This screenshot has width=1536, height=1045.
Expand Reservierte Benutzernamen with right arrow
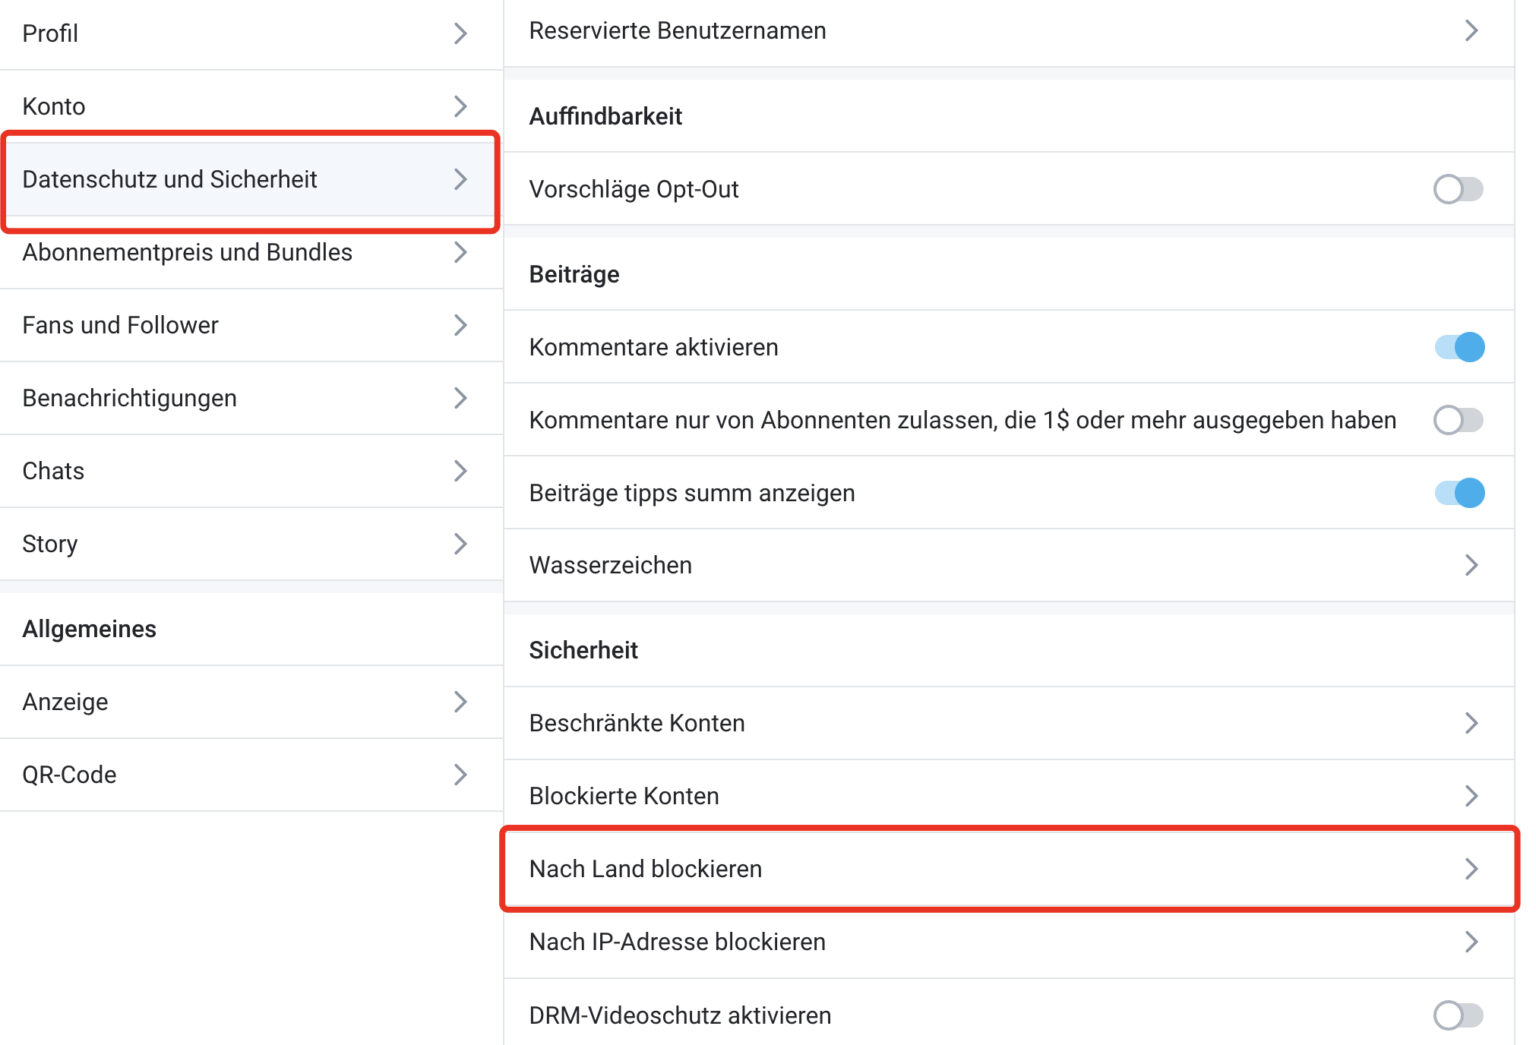click(1471, 31)
